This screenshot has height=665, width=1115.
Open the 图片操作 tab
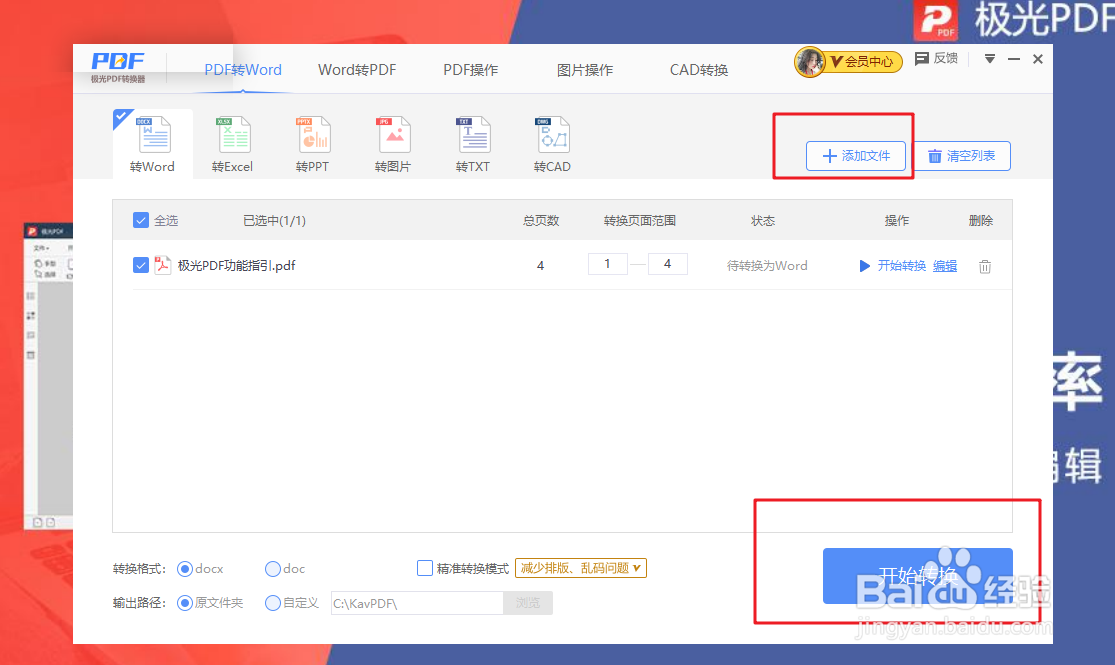[x=585, y=70]
